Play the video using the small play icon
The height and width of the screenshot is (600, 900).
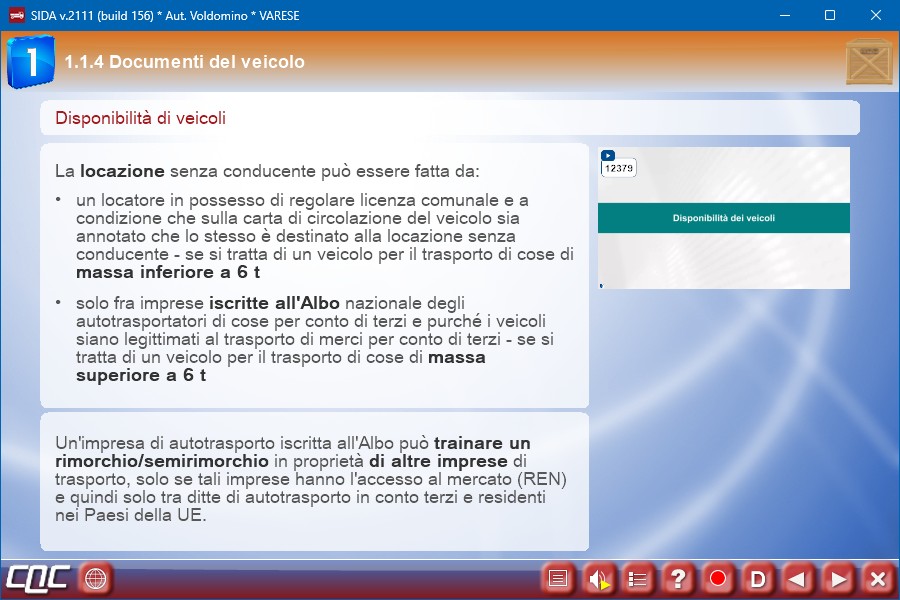click(x=607, y=155)
